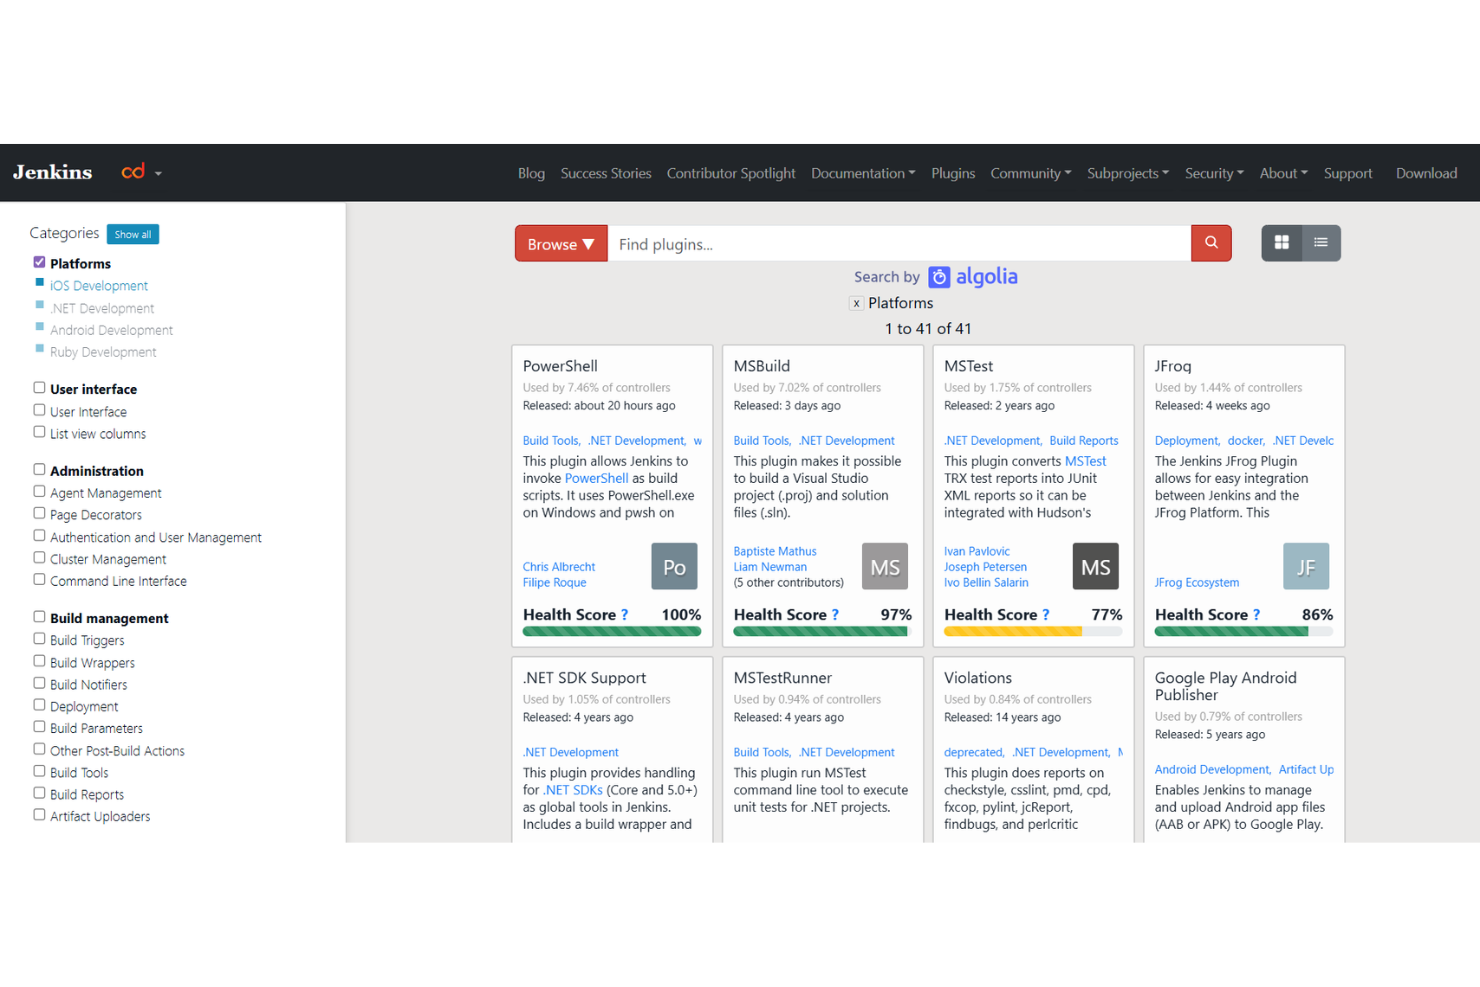1480x987 pixels.
Task: Click the Jenkins logo in the navbar
Action: tap(52, 172)
